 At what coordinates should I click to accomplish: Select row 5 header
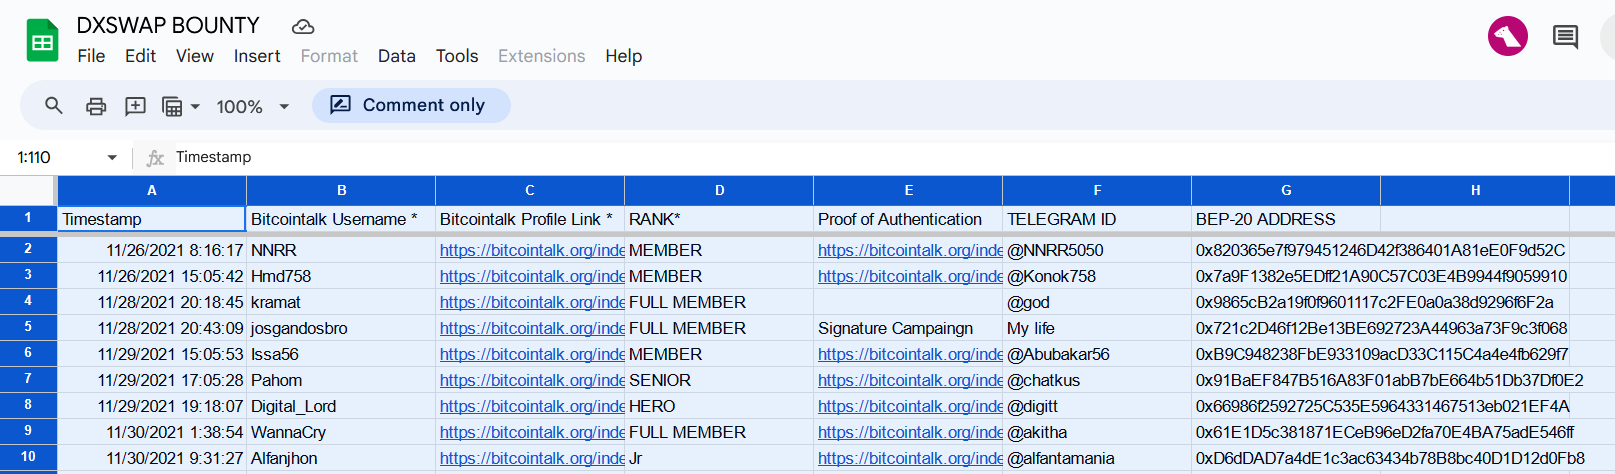[28, 327]
